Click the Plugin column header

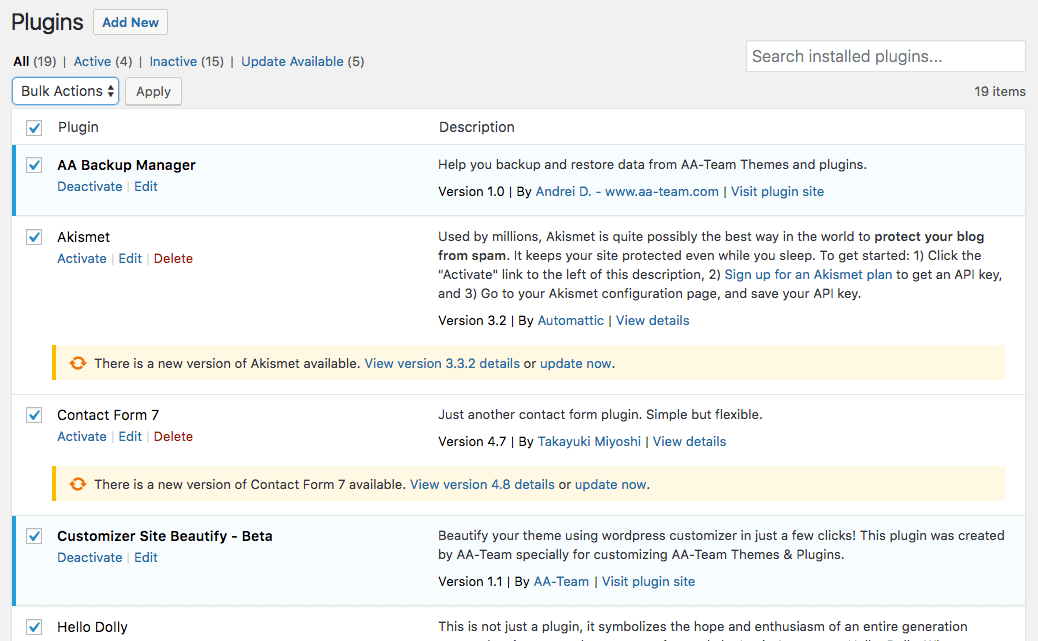point(78,127)
